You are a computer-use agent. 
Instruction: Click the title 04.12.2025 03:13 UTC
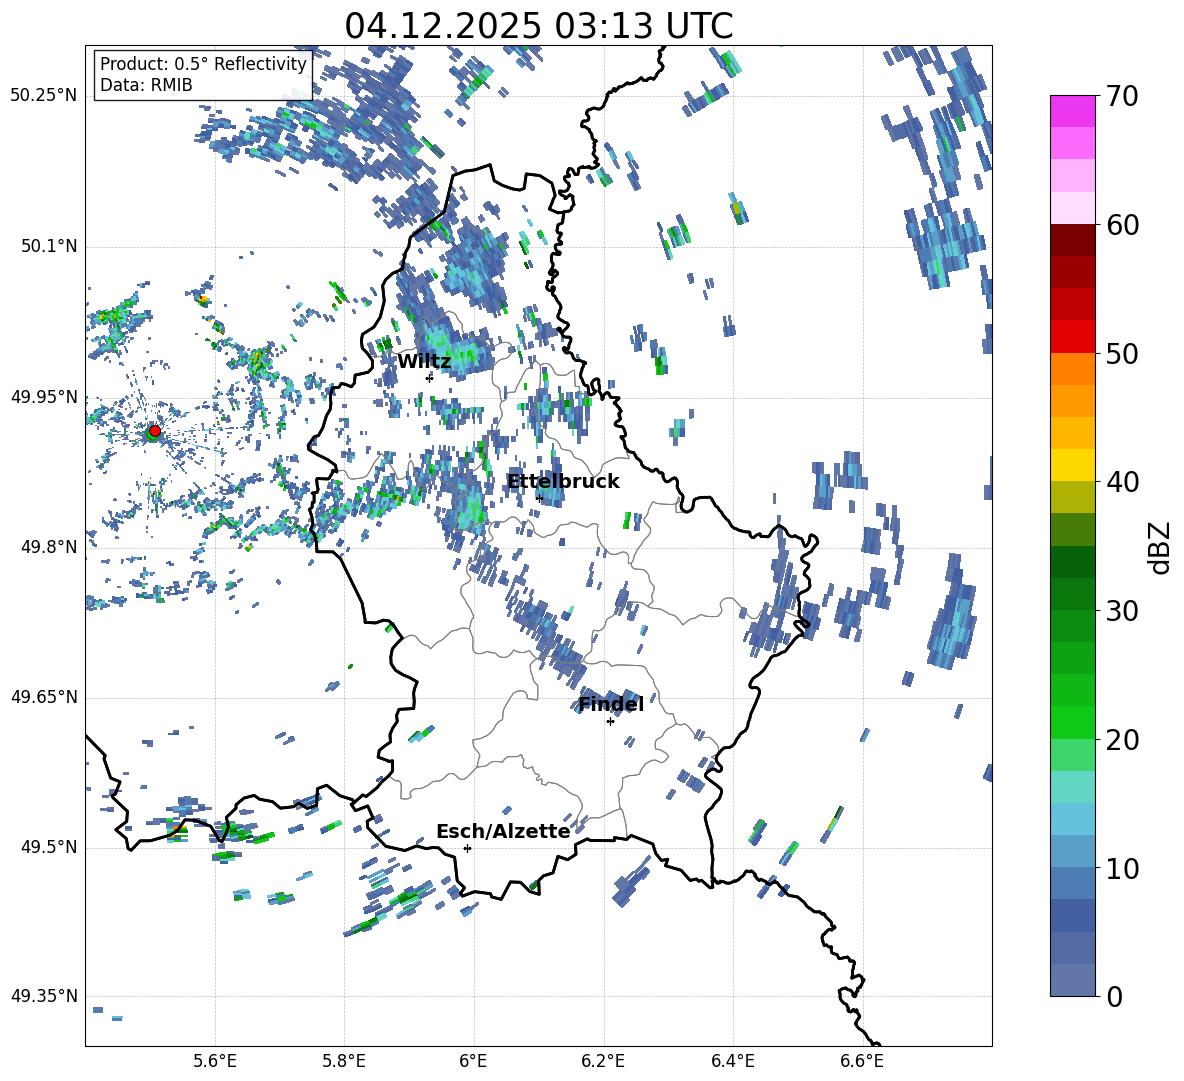[538, 26]
